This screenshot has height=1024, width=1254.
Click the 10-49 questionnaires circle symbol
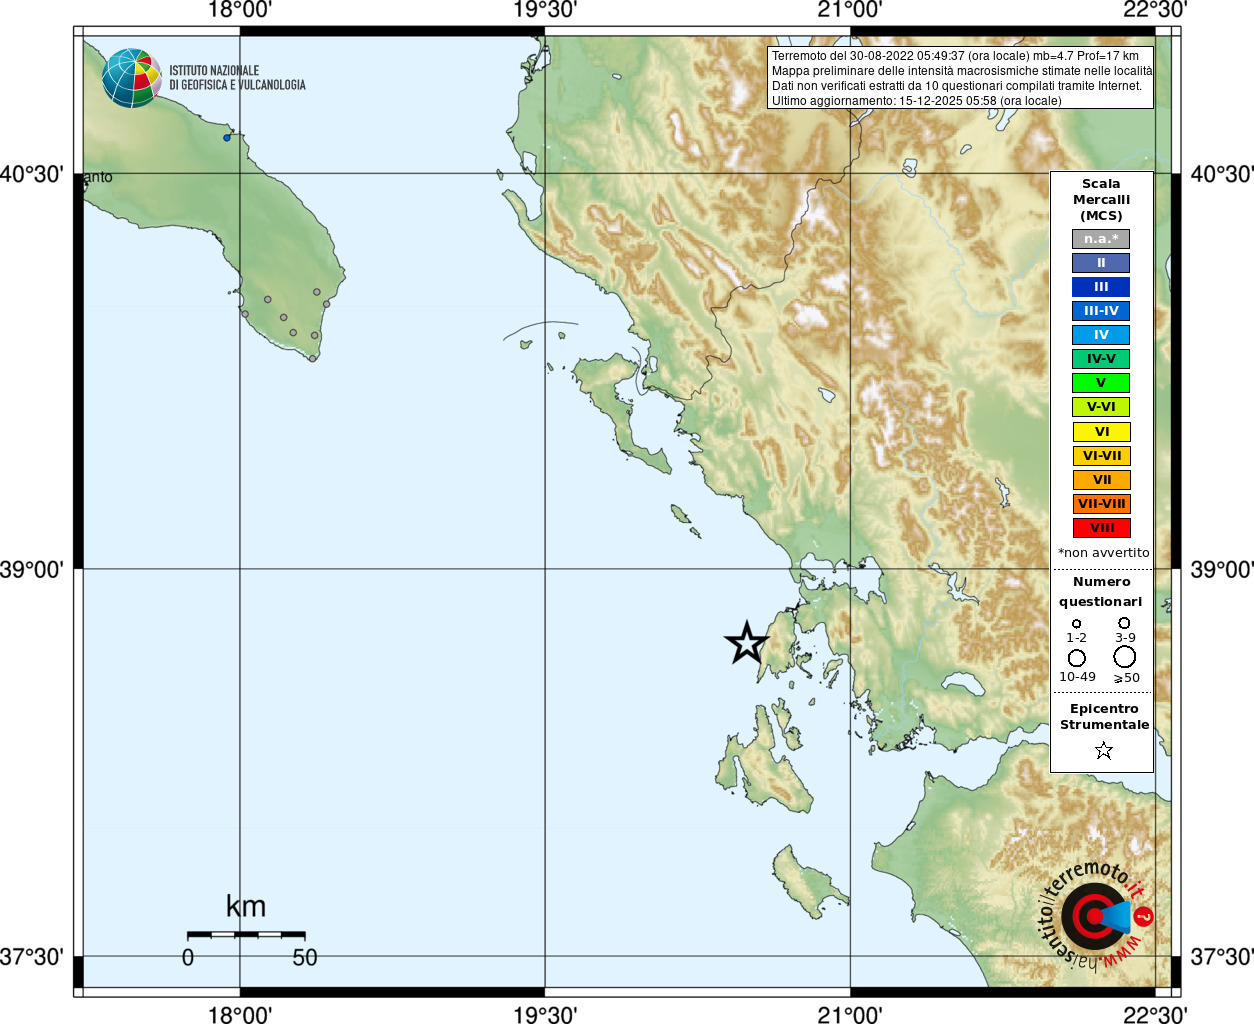point(1077,658)
